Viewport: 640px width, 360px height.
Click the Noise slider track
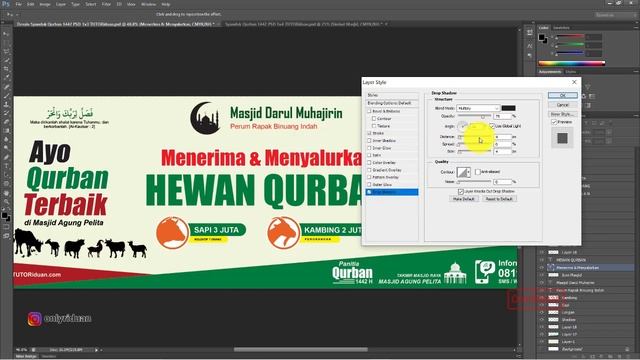(473, 182)
